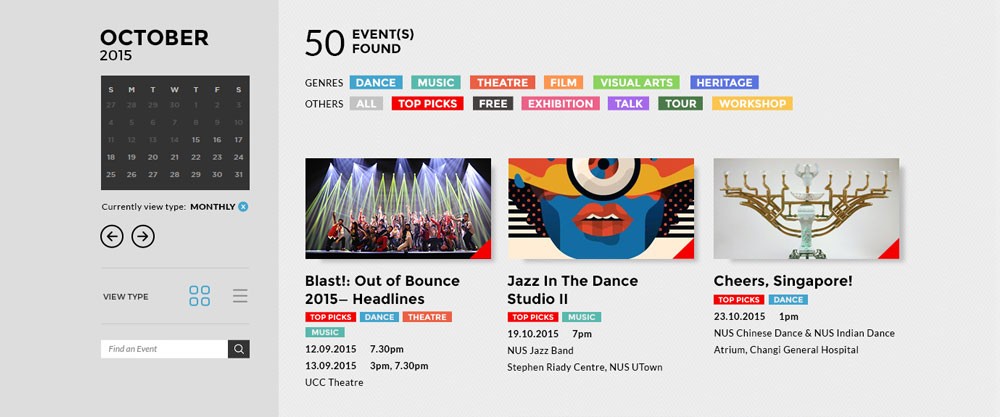1000x417 pixels.
Task: Select the FILM genre tag
Action: click(563, 82)
